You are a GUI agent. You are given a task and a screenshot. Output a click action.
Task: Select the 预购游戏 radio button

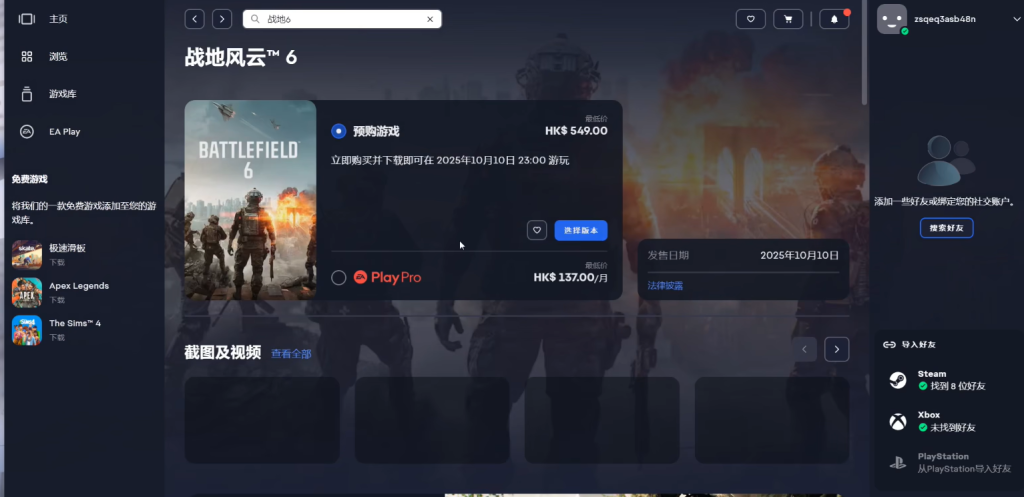(339, 131)
